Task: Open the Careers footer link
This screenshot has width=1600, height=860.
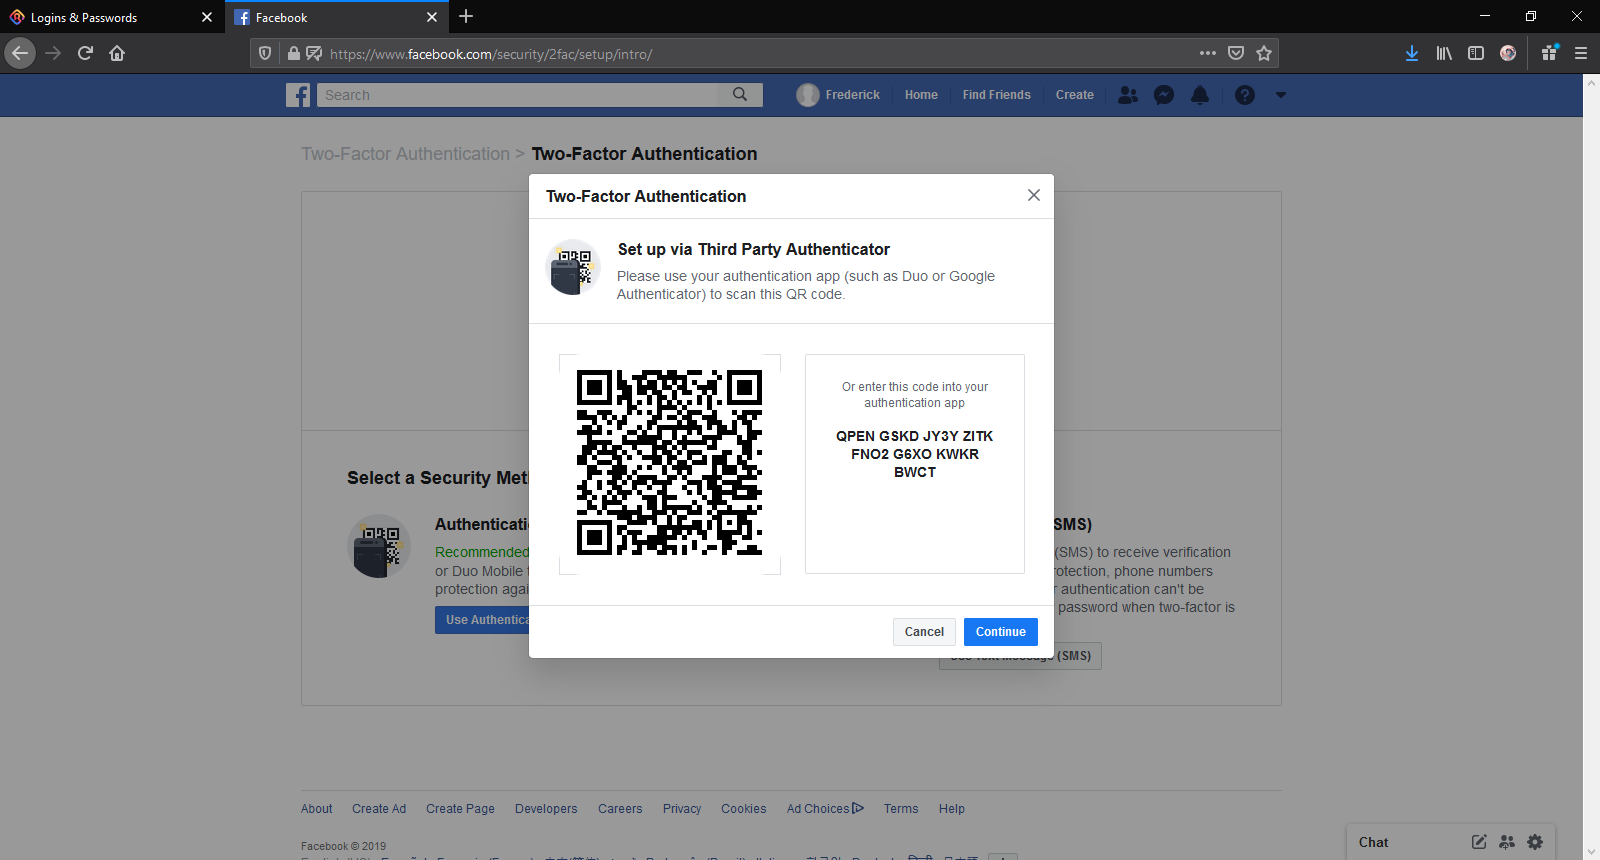Action: pyautogui.click(x=620, y=809)
